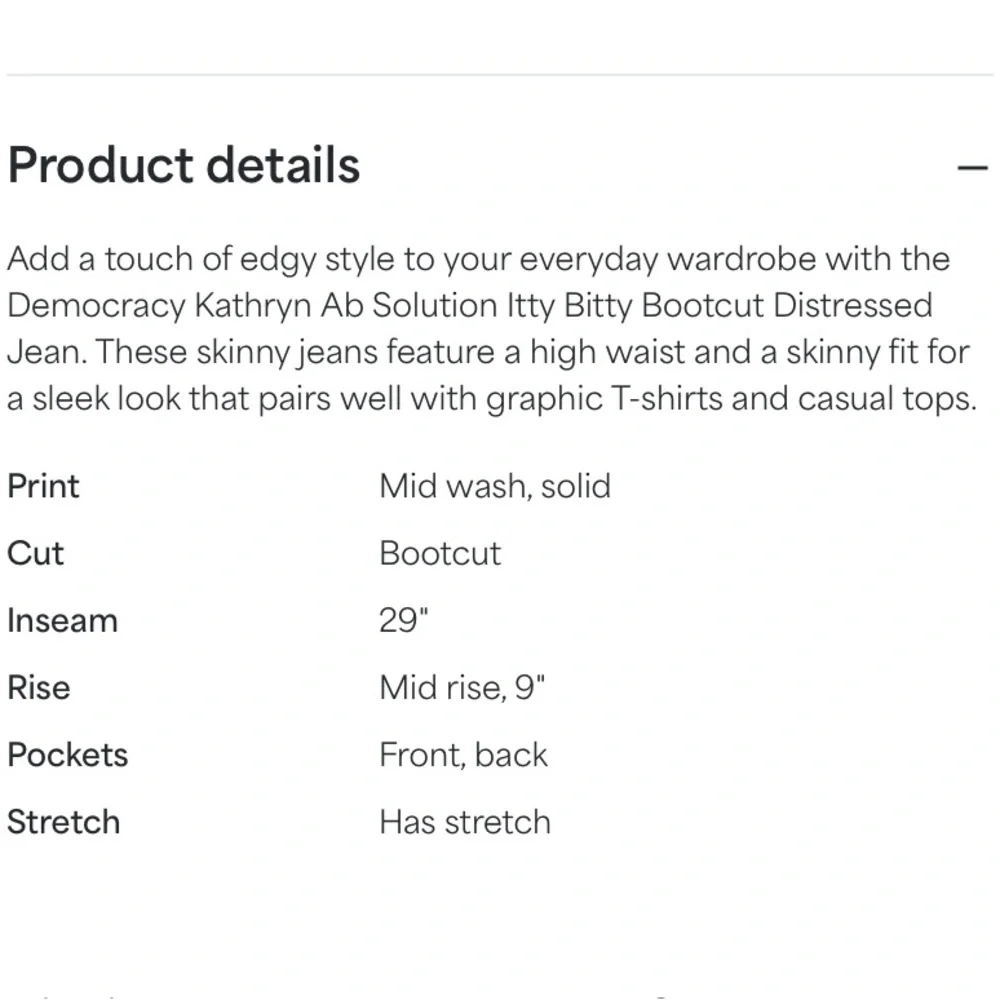This screenshot has width=1000, height=1000.
Task: Select the 'Front, back' pockets value
Action: 463,754
